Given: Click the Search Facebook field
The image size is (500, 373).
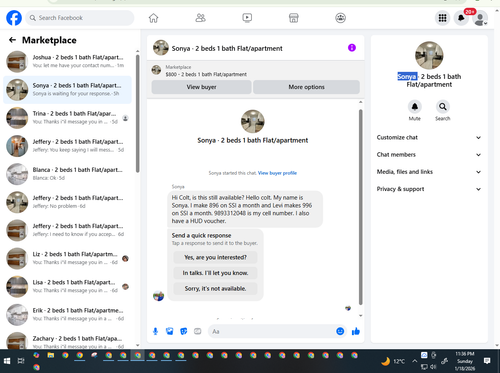Looking at the screenshot, I should pos(80,18).
